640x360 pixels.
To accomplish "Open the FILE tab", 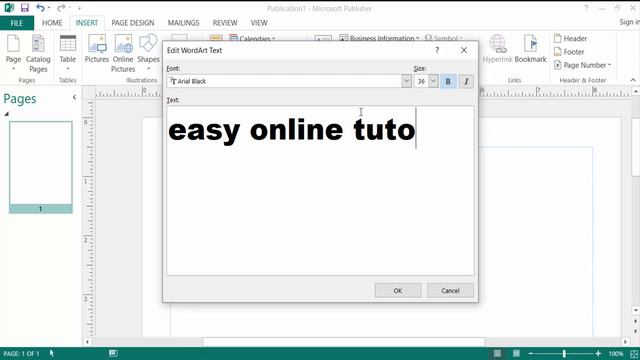I will (17, 23).
